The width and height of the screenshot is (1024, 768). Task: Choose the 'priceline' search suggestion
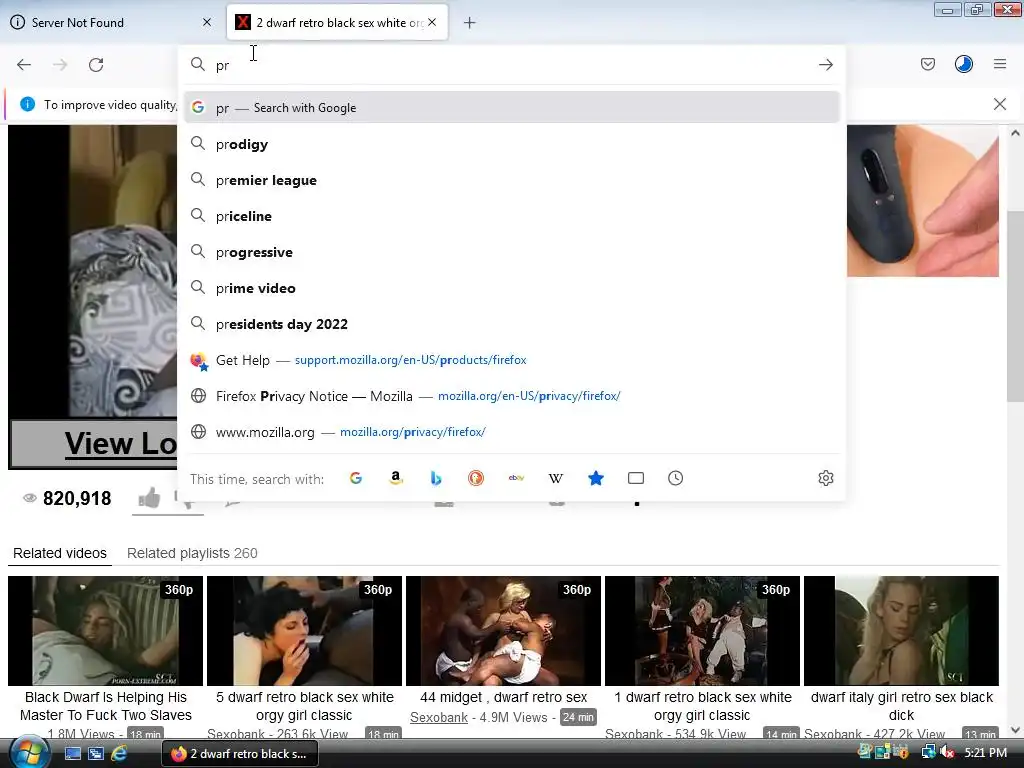pos(511,216)
